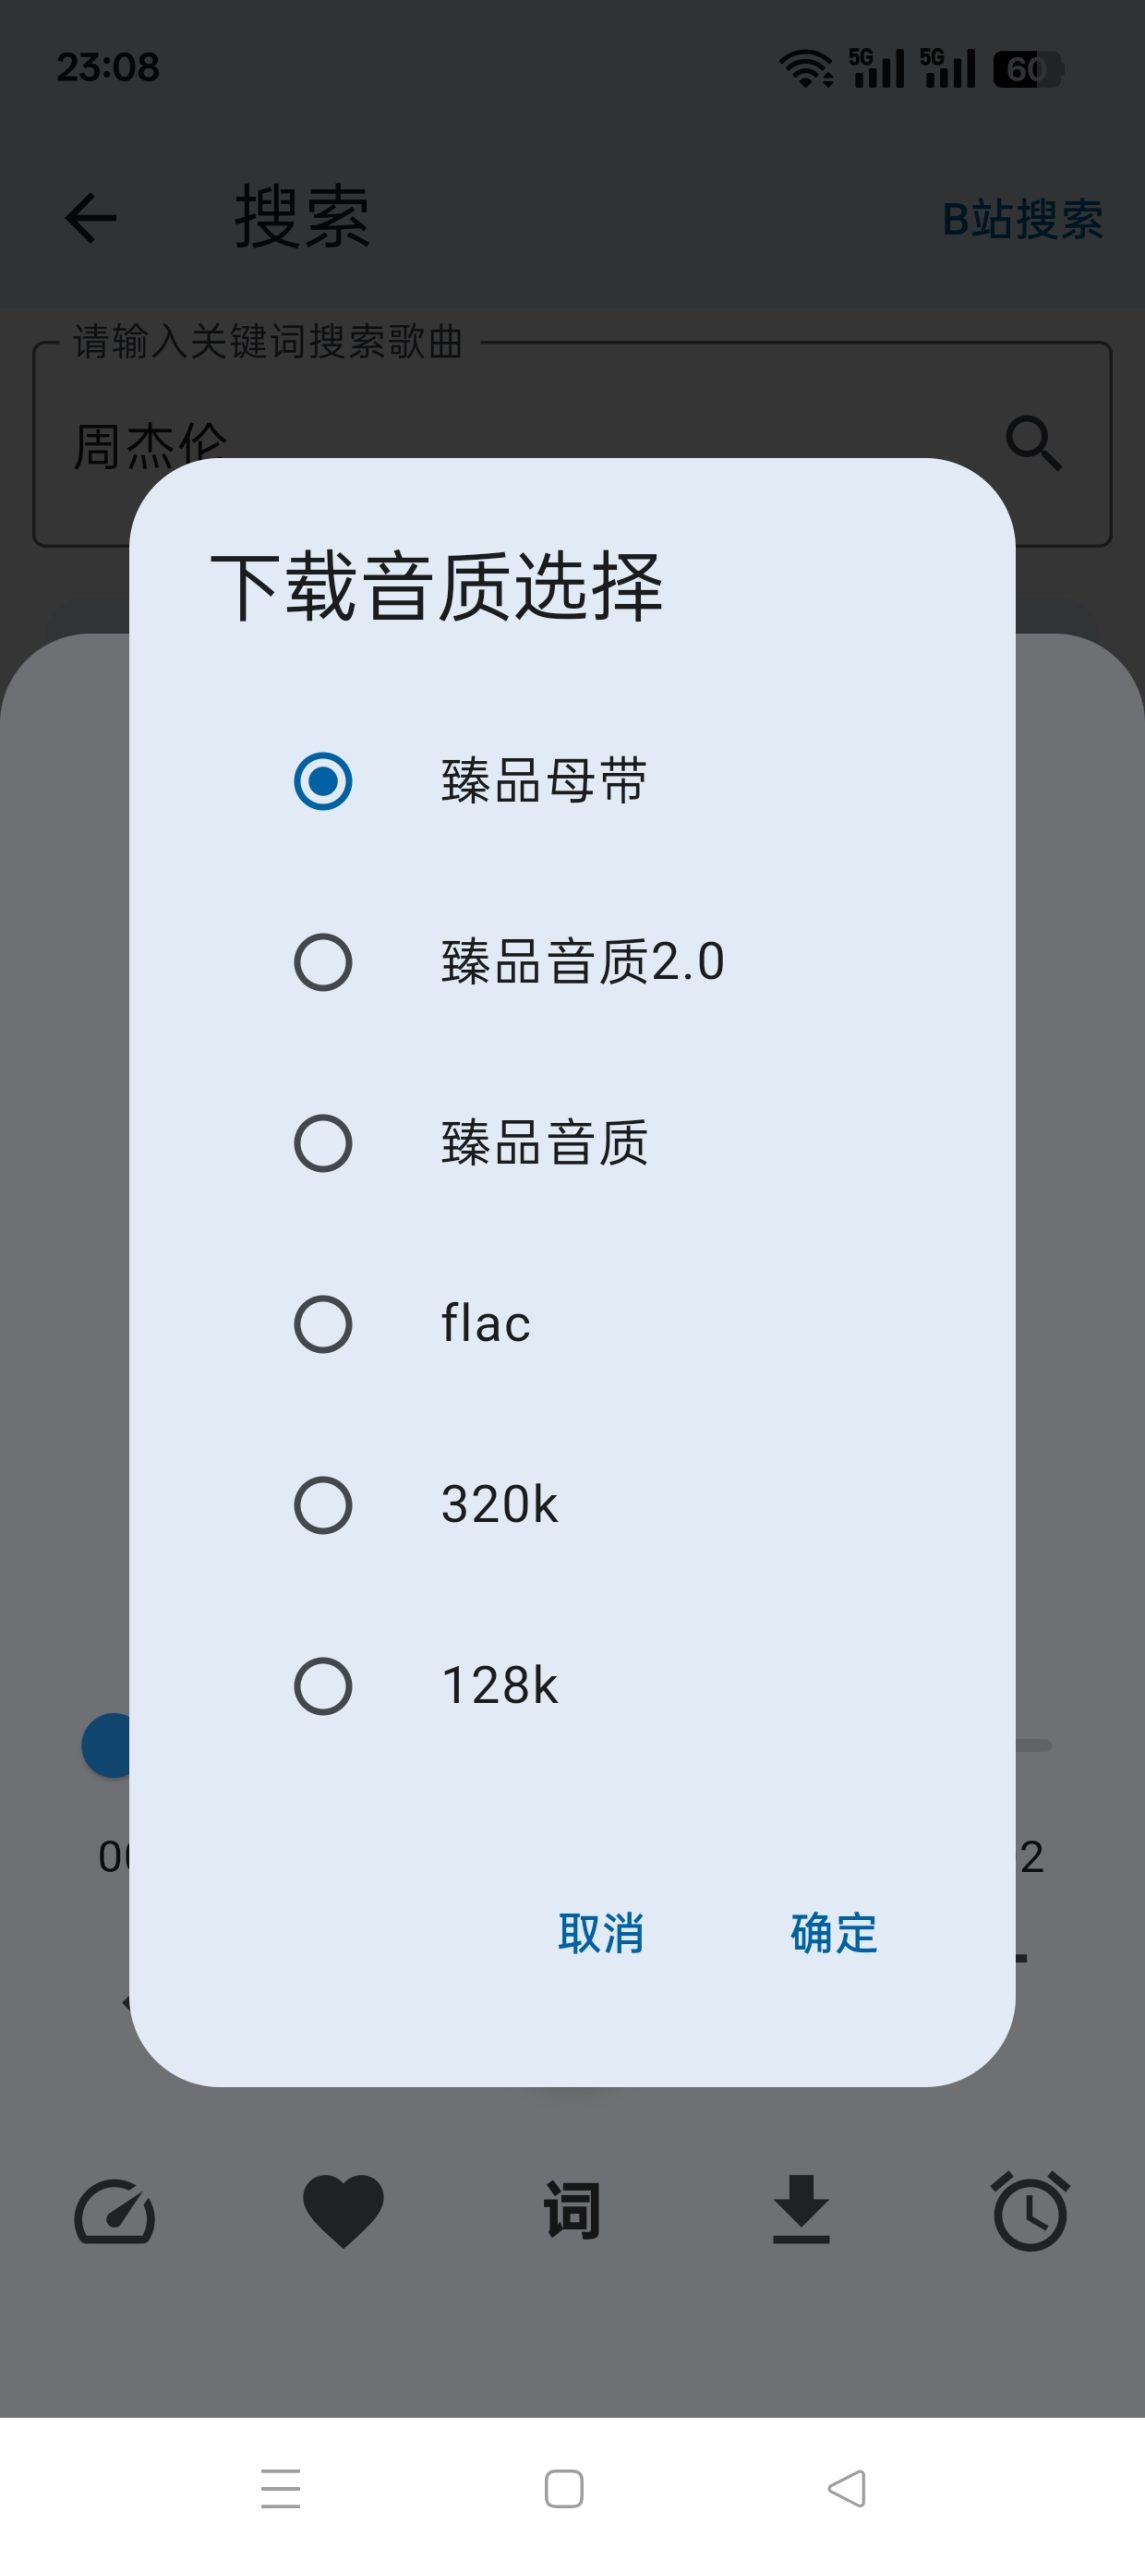Viewport: 1145px width, 2560px height.
Task: Tap the playback speed dial icon
Action: coord(114,2212)
